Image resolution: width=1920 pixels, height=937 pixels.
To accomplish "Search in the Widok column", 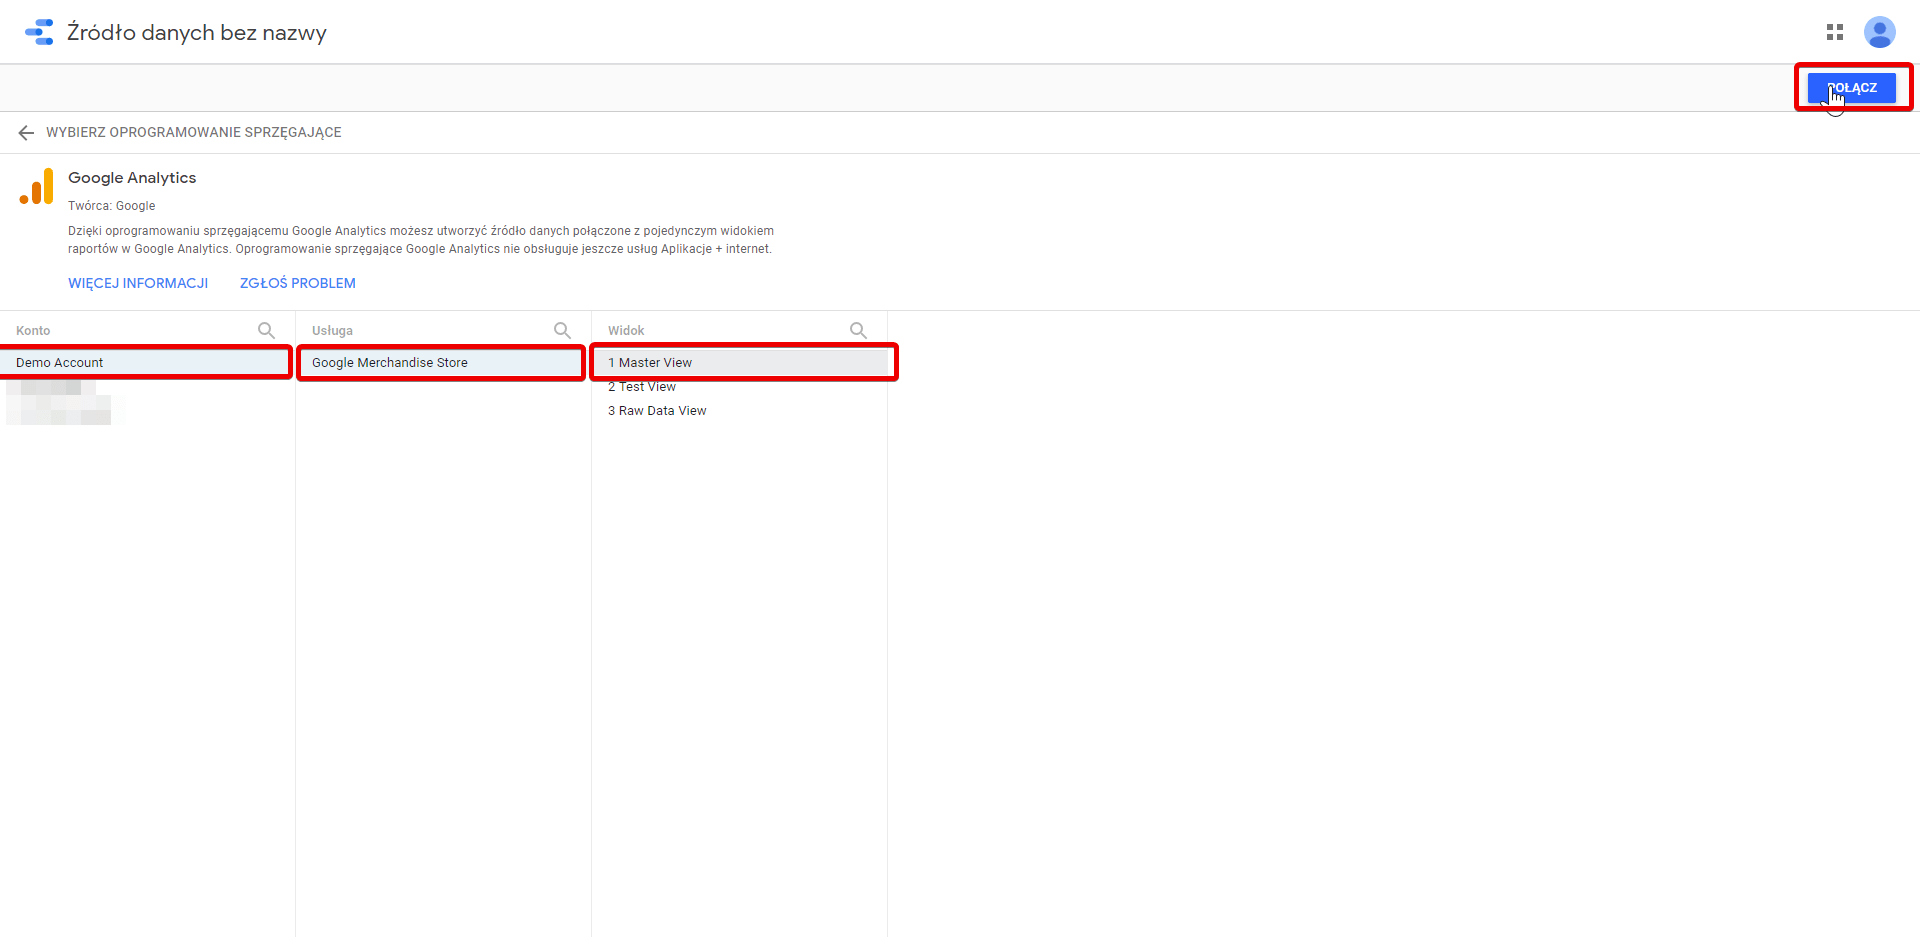I will click(x=858, y=330).
